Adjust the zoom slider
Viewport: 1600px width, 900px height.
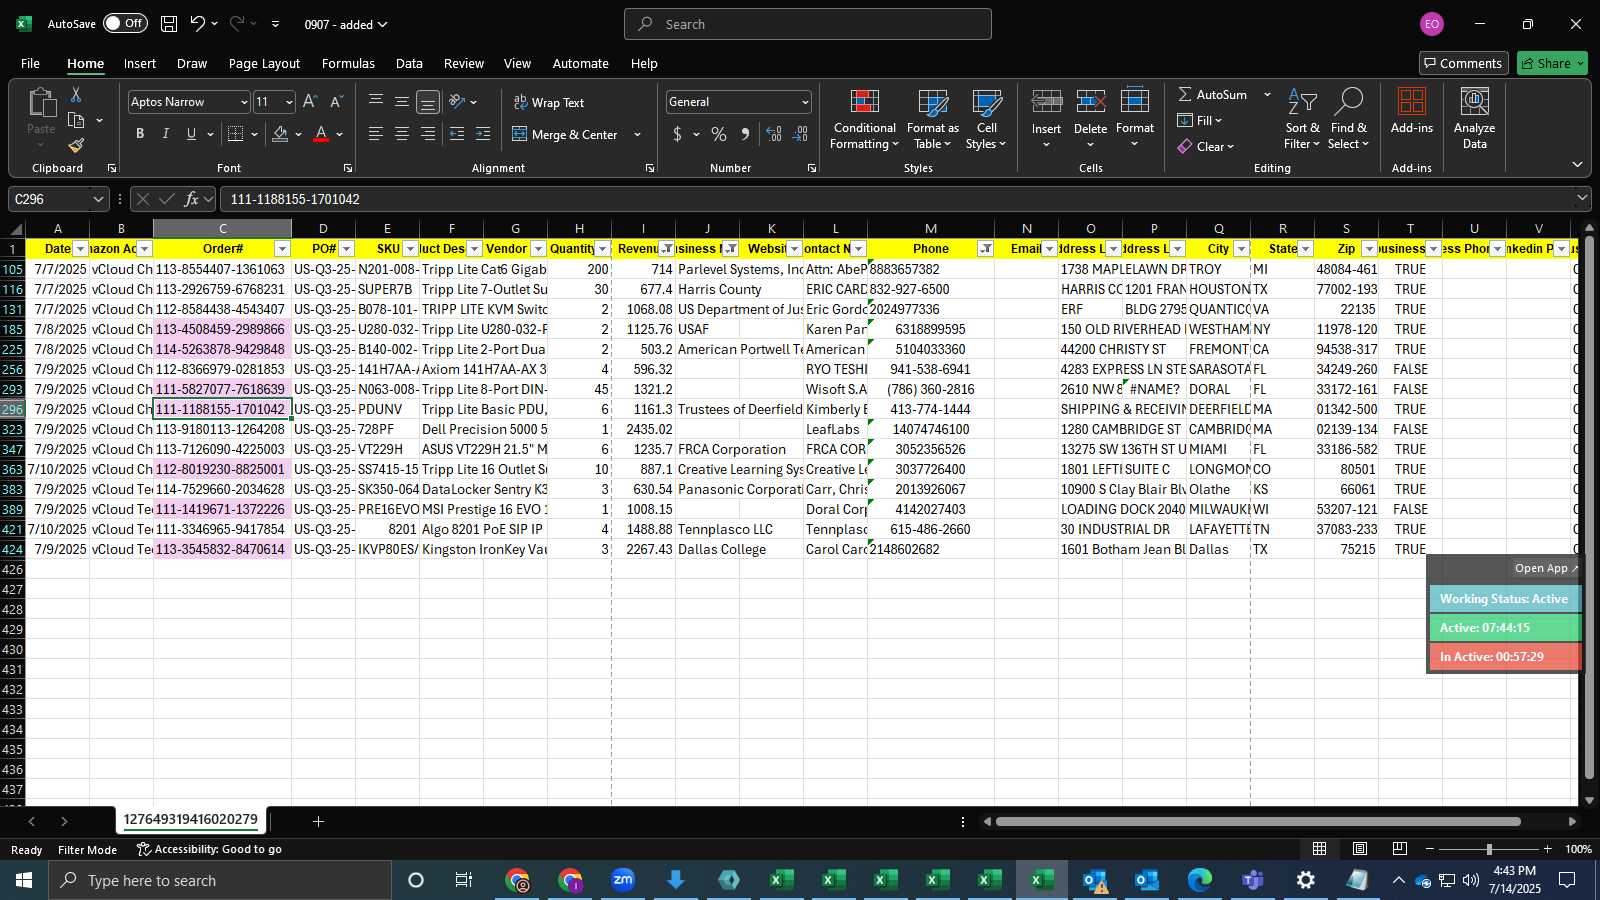(x=1489, y=849)
